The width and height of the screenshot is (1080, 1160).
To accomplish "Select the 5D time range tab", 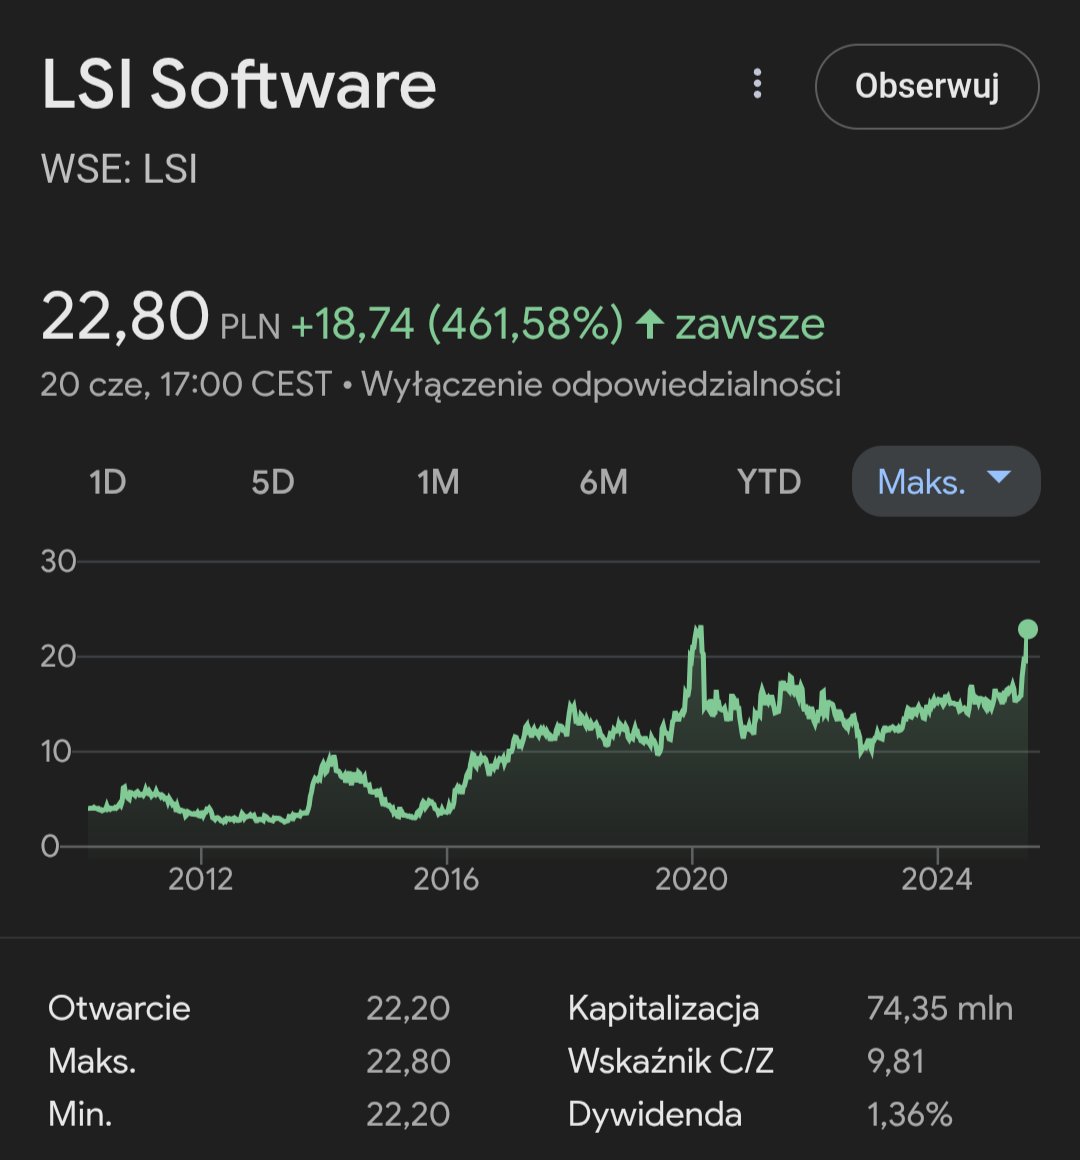I will pyautogui.click(x=273, y=482).
